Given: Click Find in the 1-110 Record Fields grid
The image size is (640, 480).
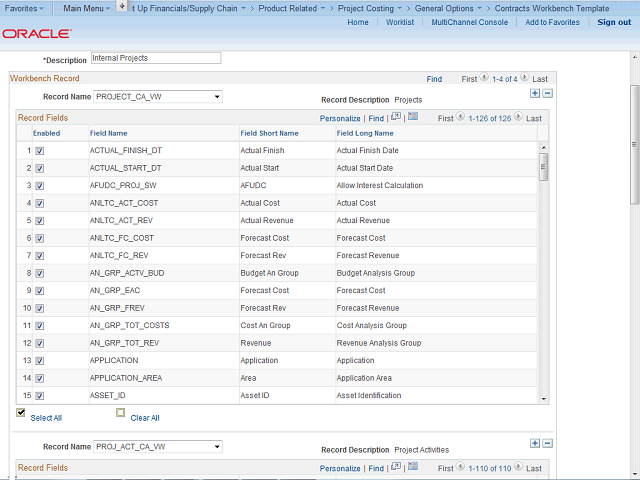Looking at the screenshot, I should [376, 468].
